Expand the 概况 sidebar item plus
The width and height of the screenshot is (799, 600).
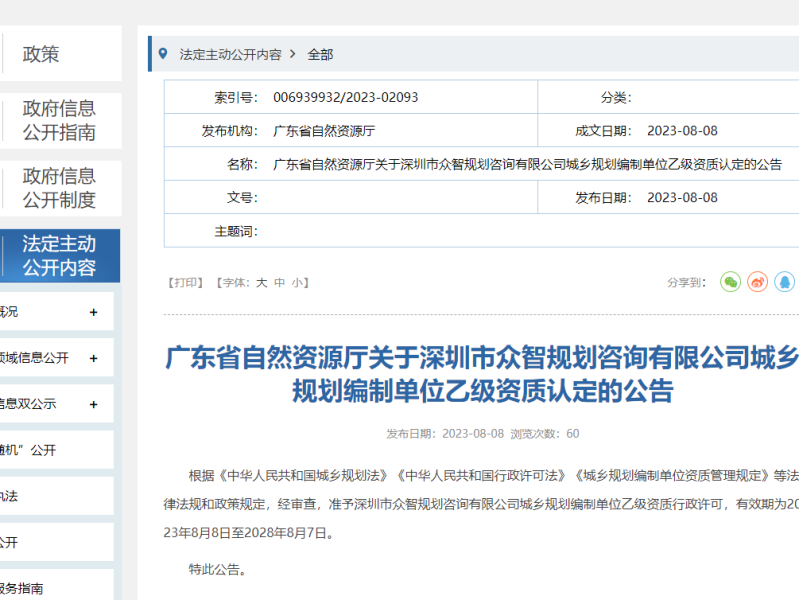pyautogui.click(x=93, y=312)
